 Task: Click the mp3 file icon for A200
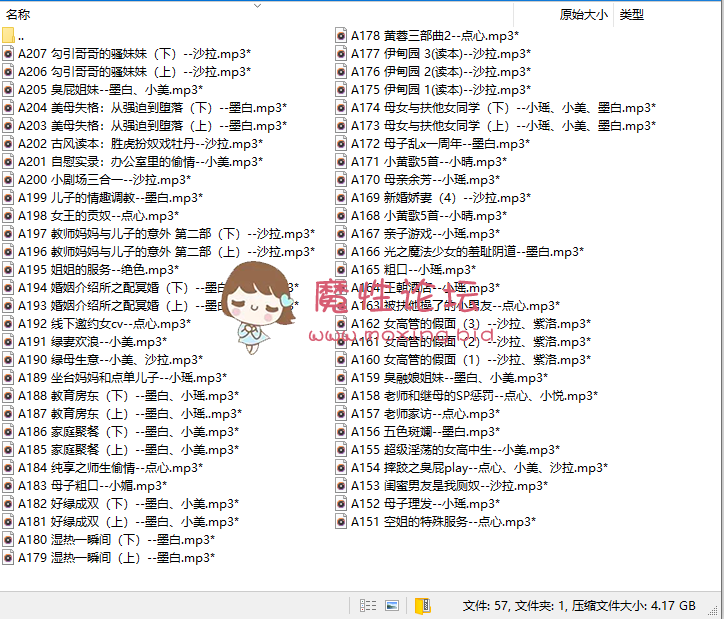[8, 180]
